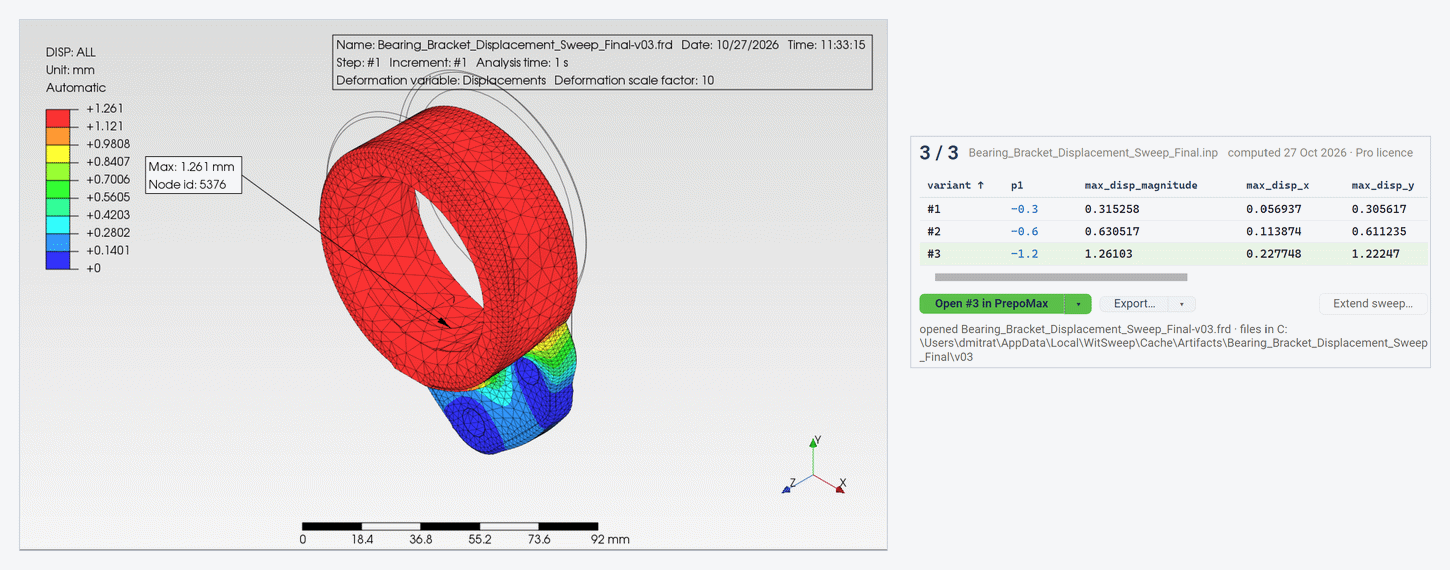The image size is (1450, 570).
Task: Open the p1 value -0.6 link
Action: pyautogui.click(x=1024, y=231)
